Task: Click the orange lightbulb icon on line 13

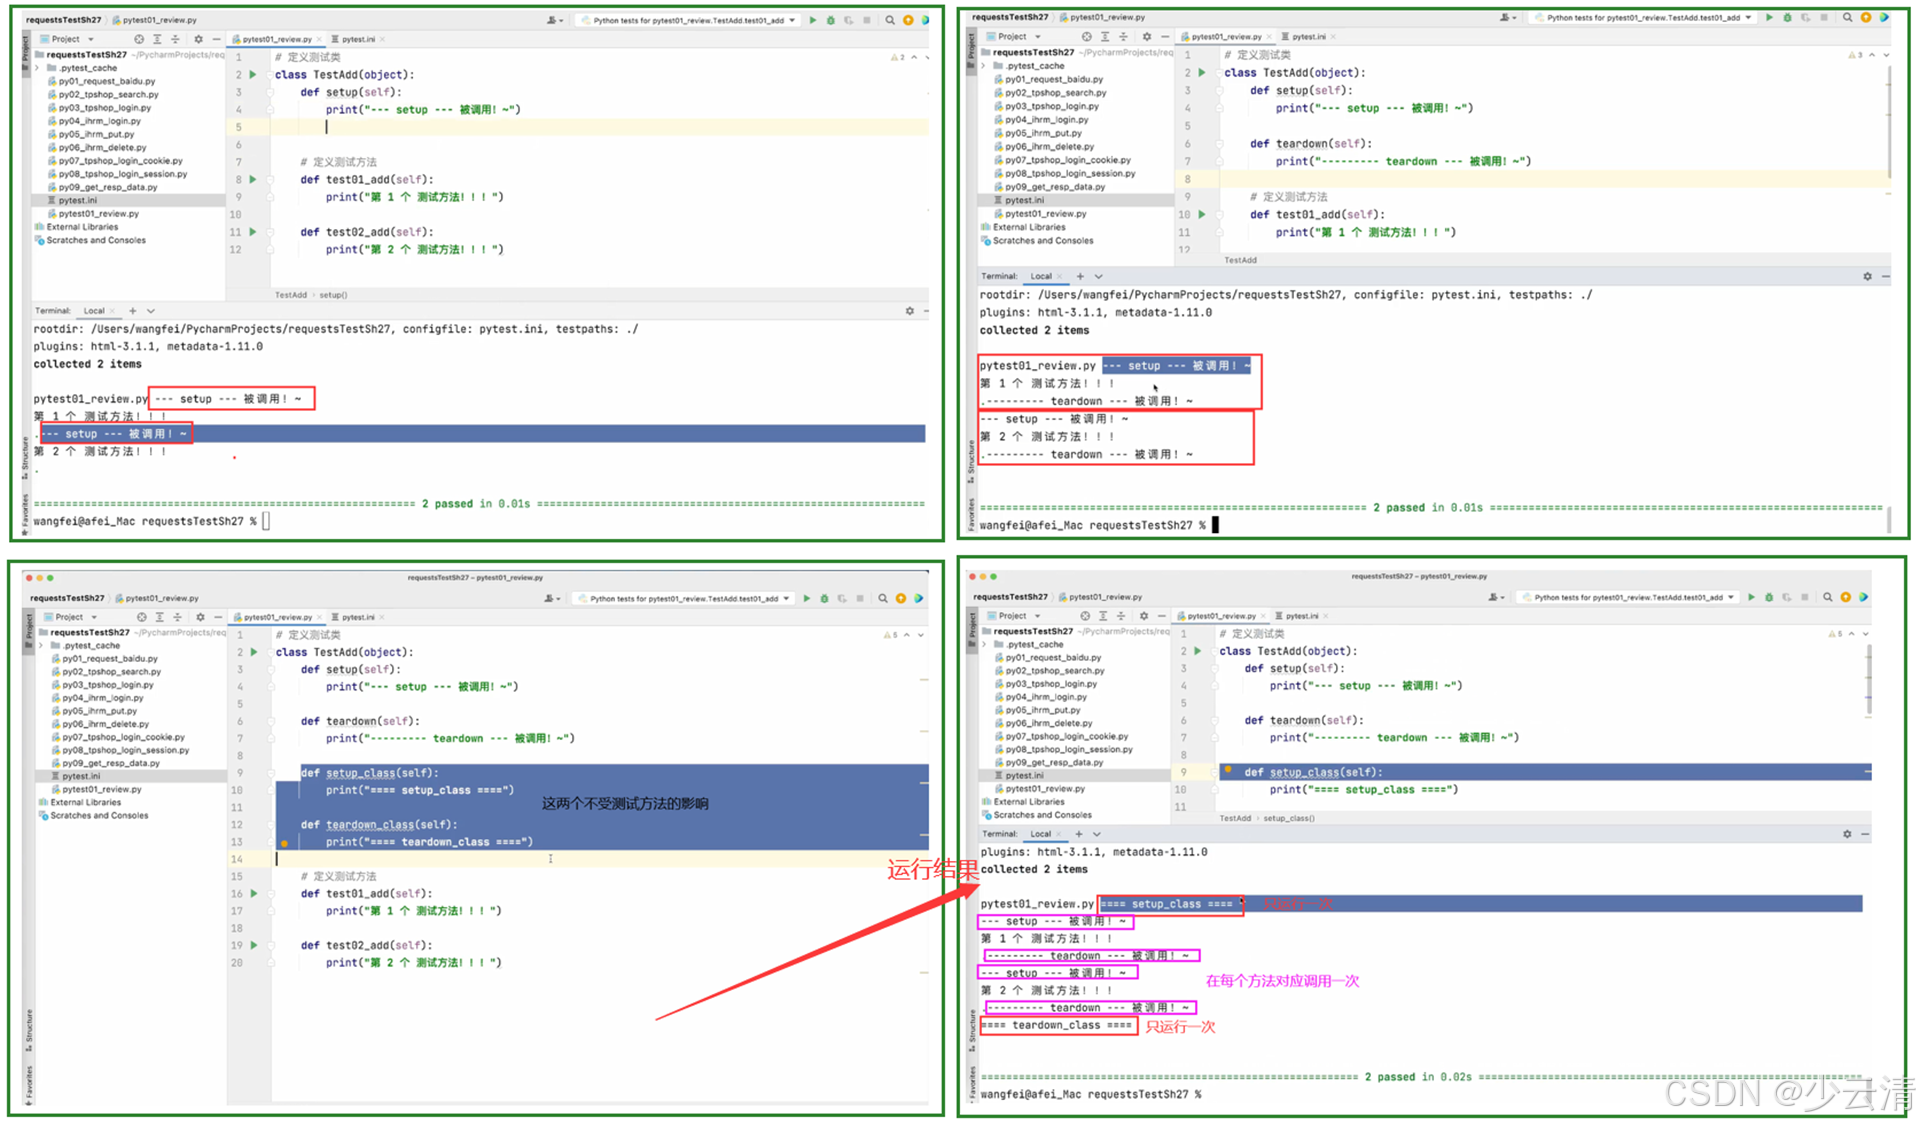Action: pyautogui.click(x=285, y=843)
